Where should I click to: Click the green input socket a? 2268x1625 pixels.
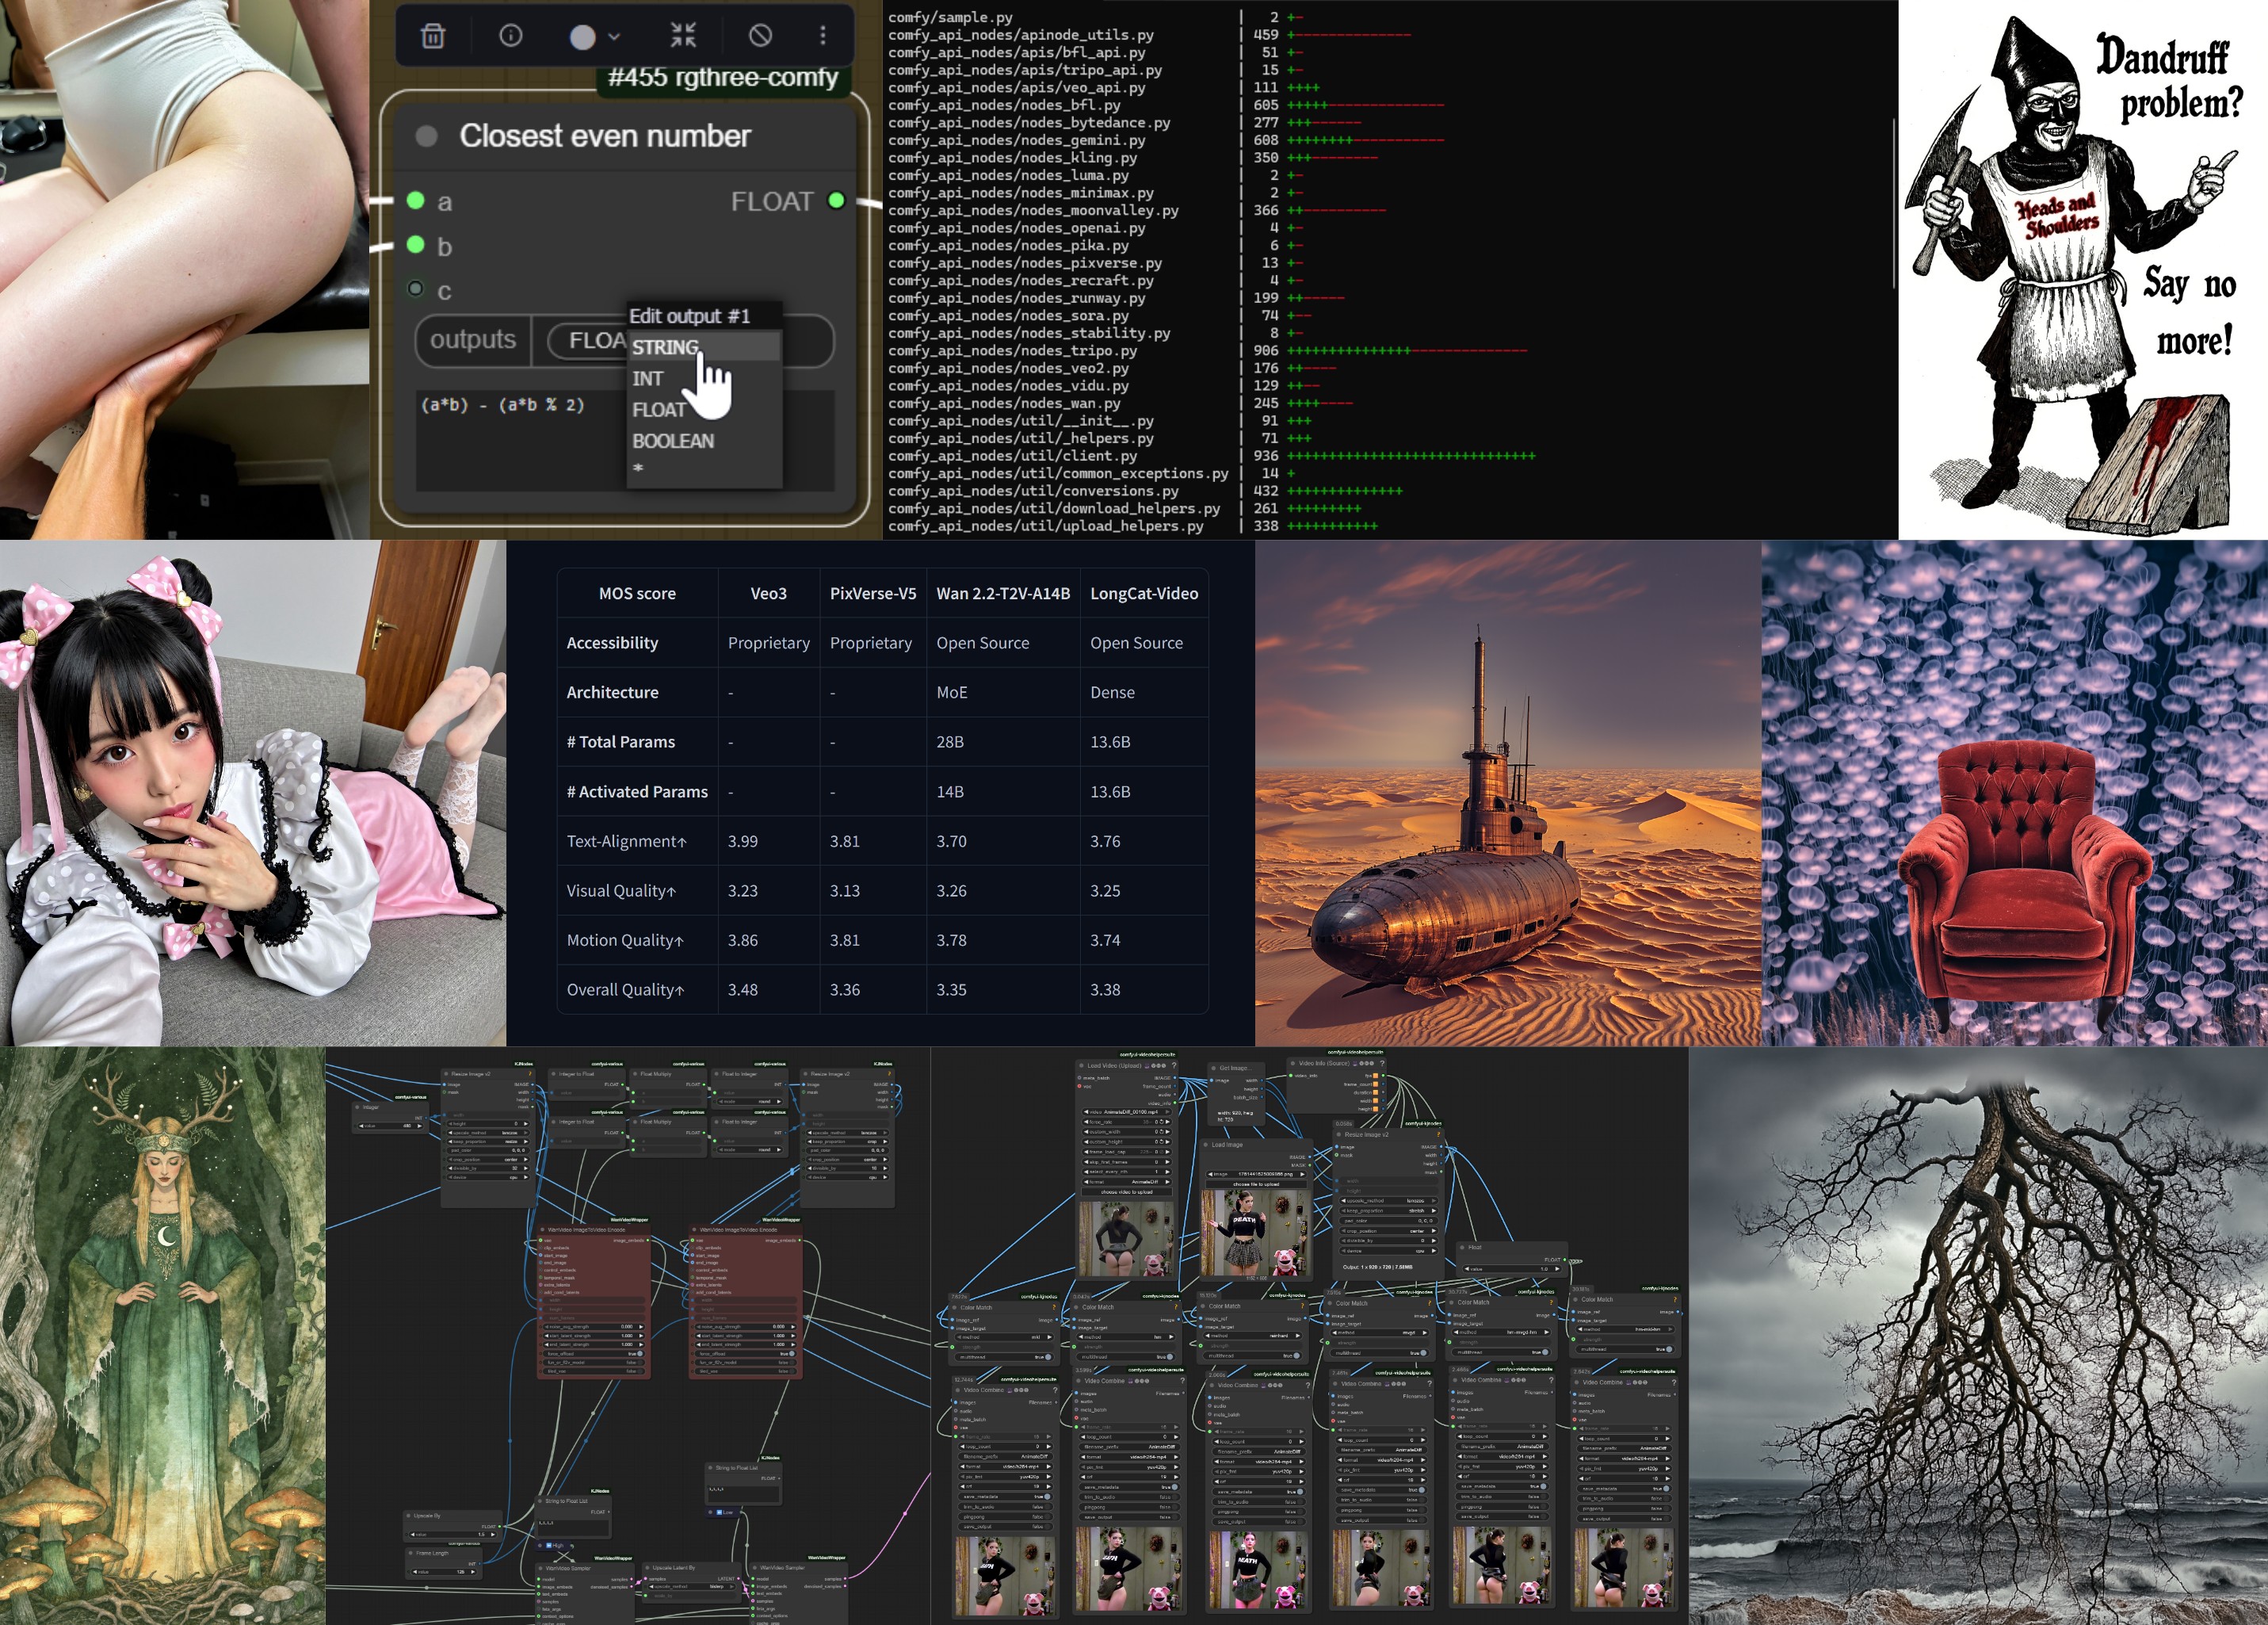[x=416, y=201]
